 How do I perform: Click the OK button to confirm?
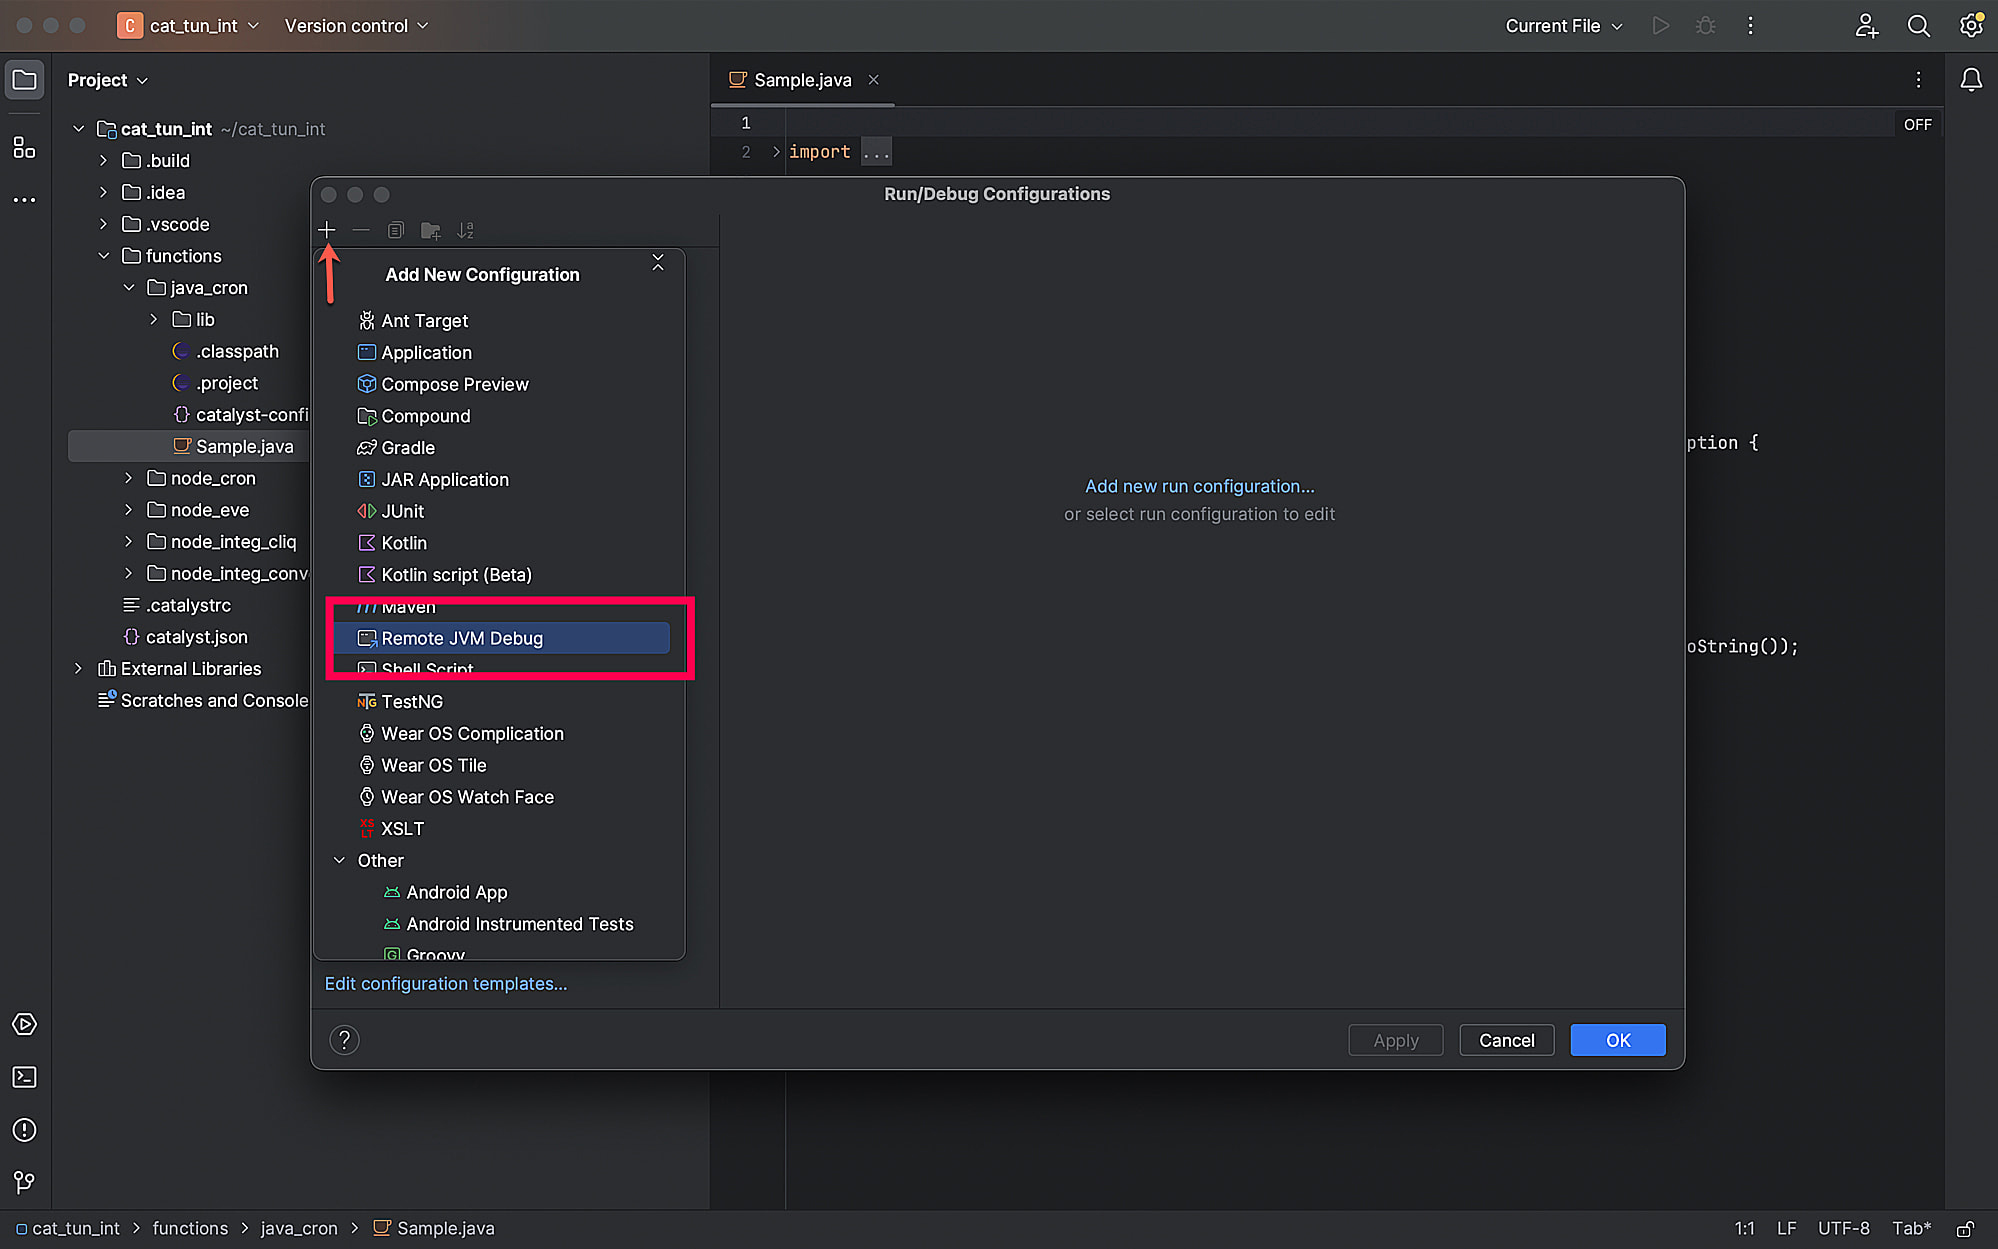click(x=1617, y=1039)
